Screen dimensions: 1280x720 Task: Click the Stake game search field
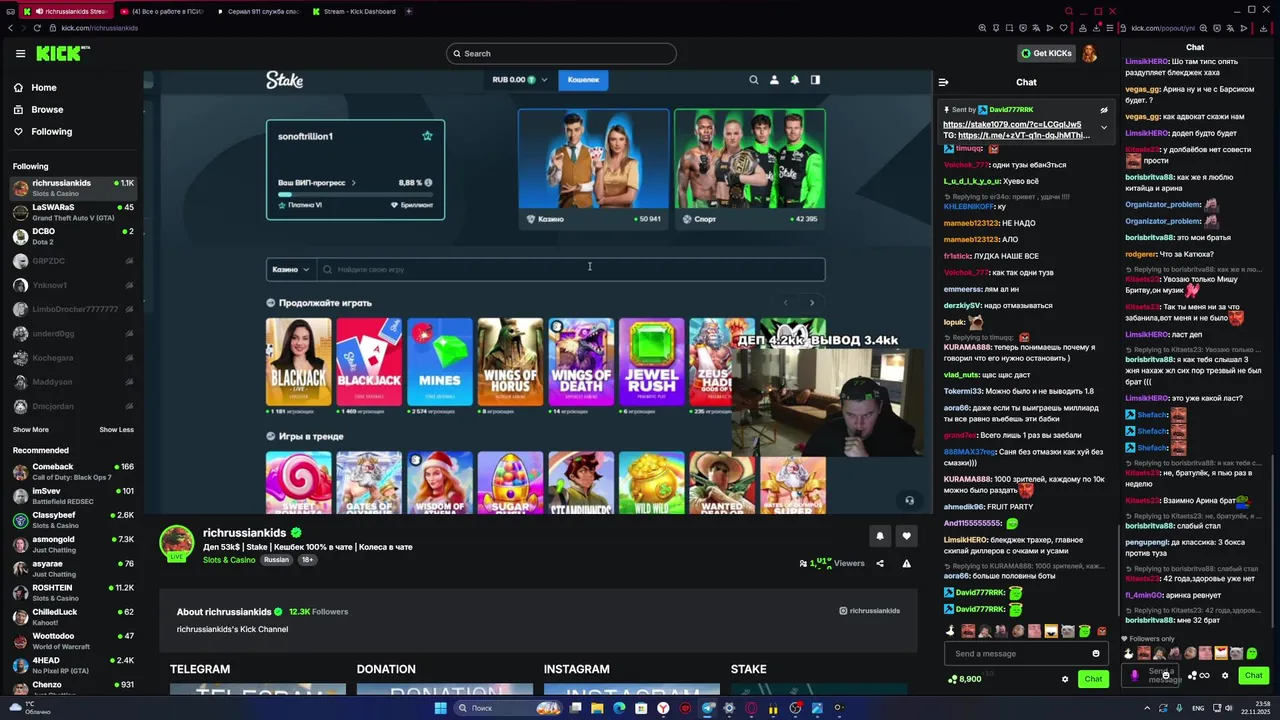tap(572, 269)
